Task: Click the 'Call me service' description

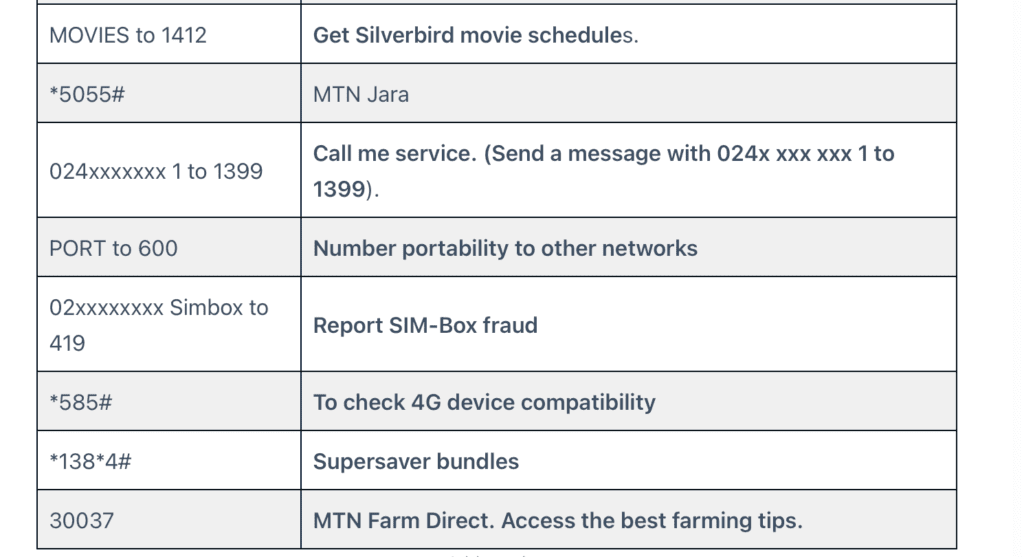Action: click(x=603, y=170)
